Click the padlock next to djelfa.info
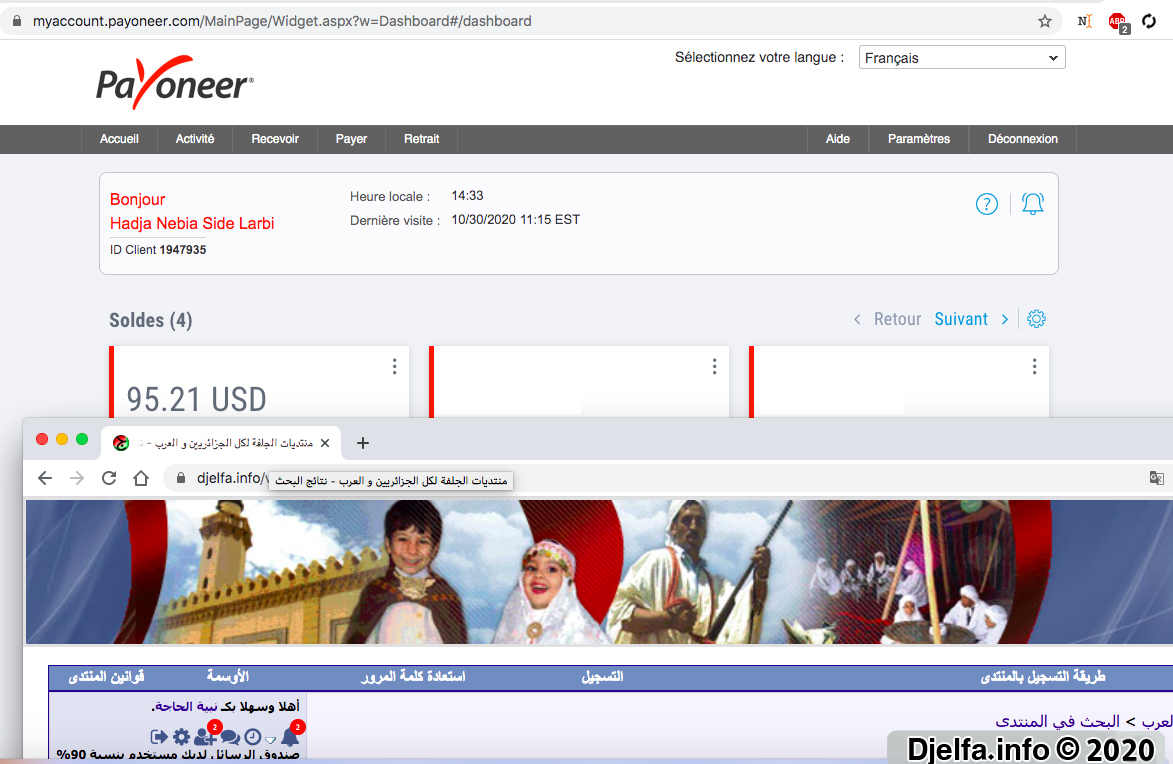Viewport: 1173px width, 764px height. tap(180, 478)
